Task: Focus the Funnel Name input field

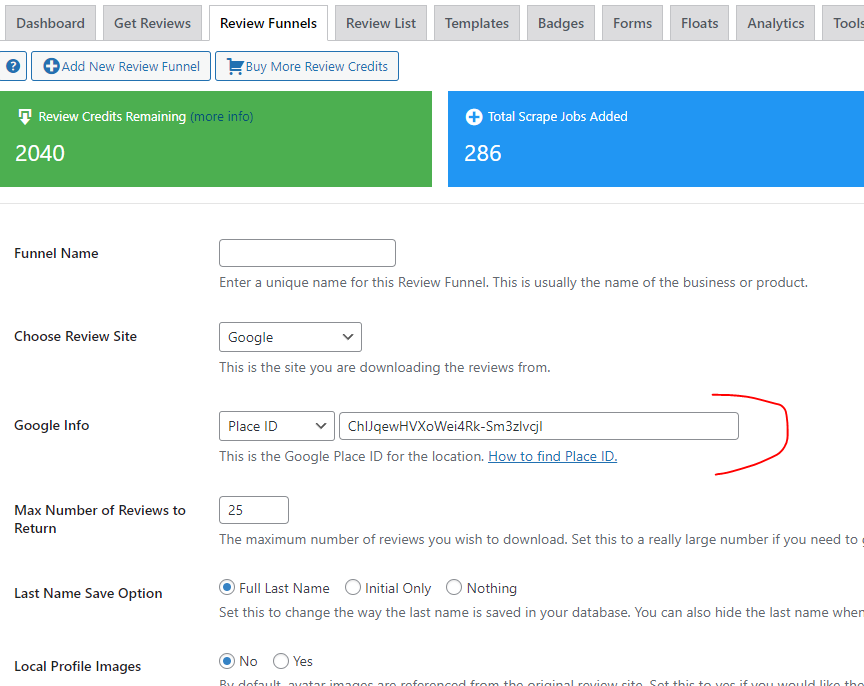Action: 307,253
